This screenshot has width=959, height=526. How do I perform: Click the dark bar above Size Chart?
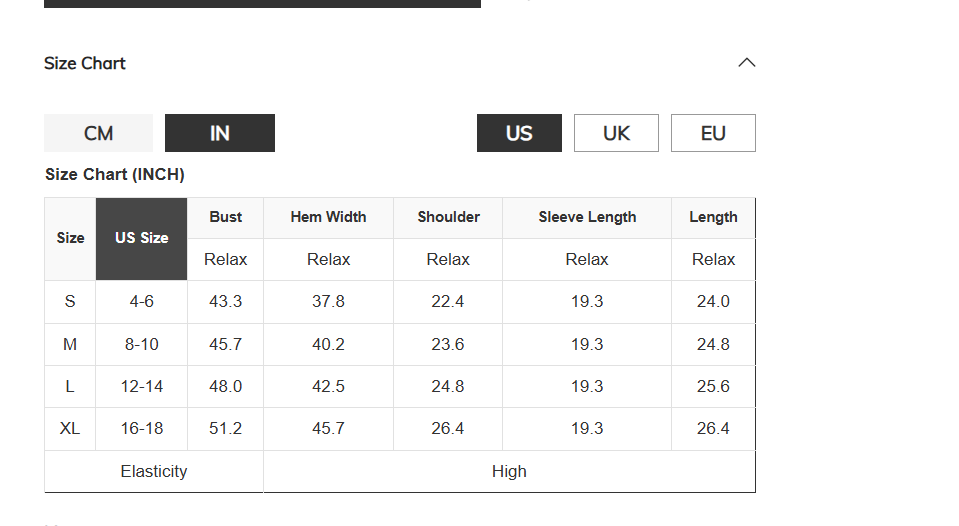(262, 4)
